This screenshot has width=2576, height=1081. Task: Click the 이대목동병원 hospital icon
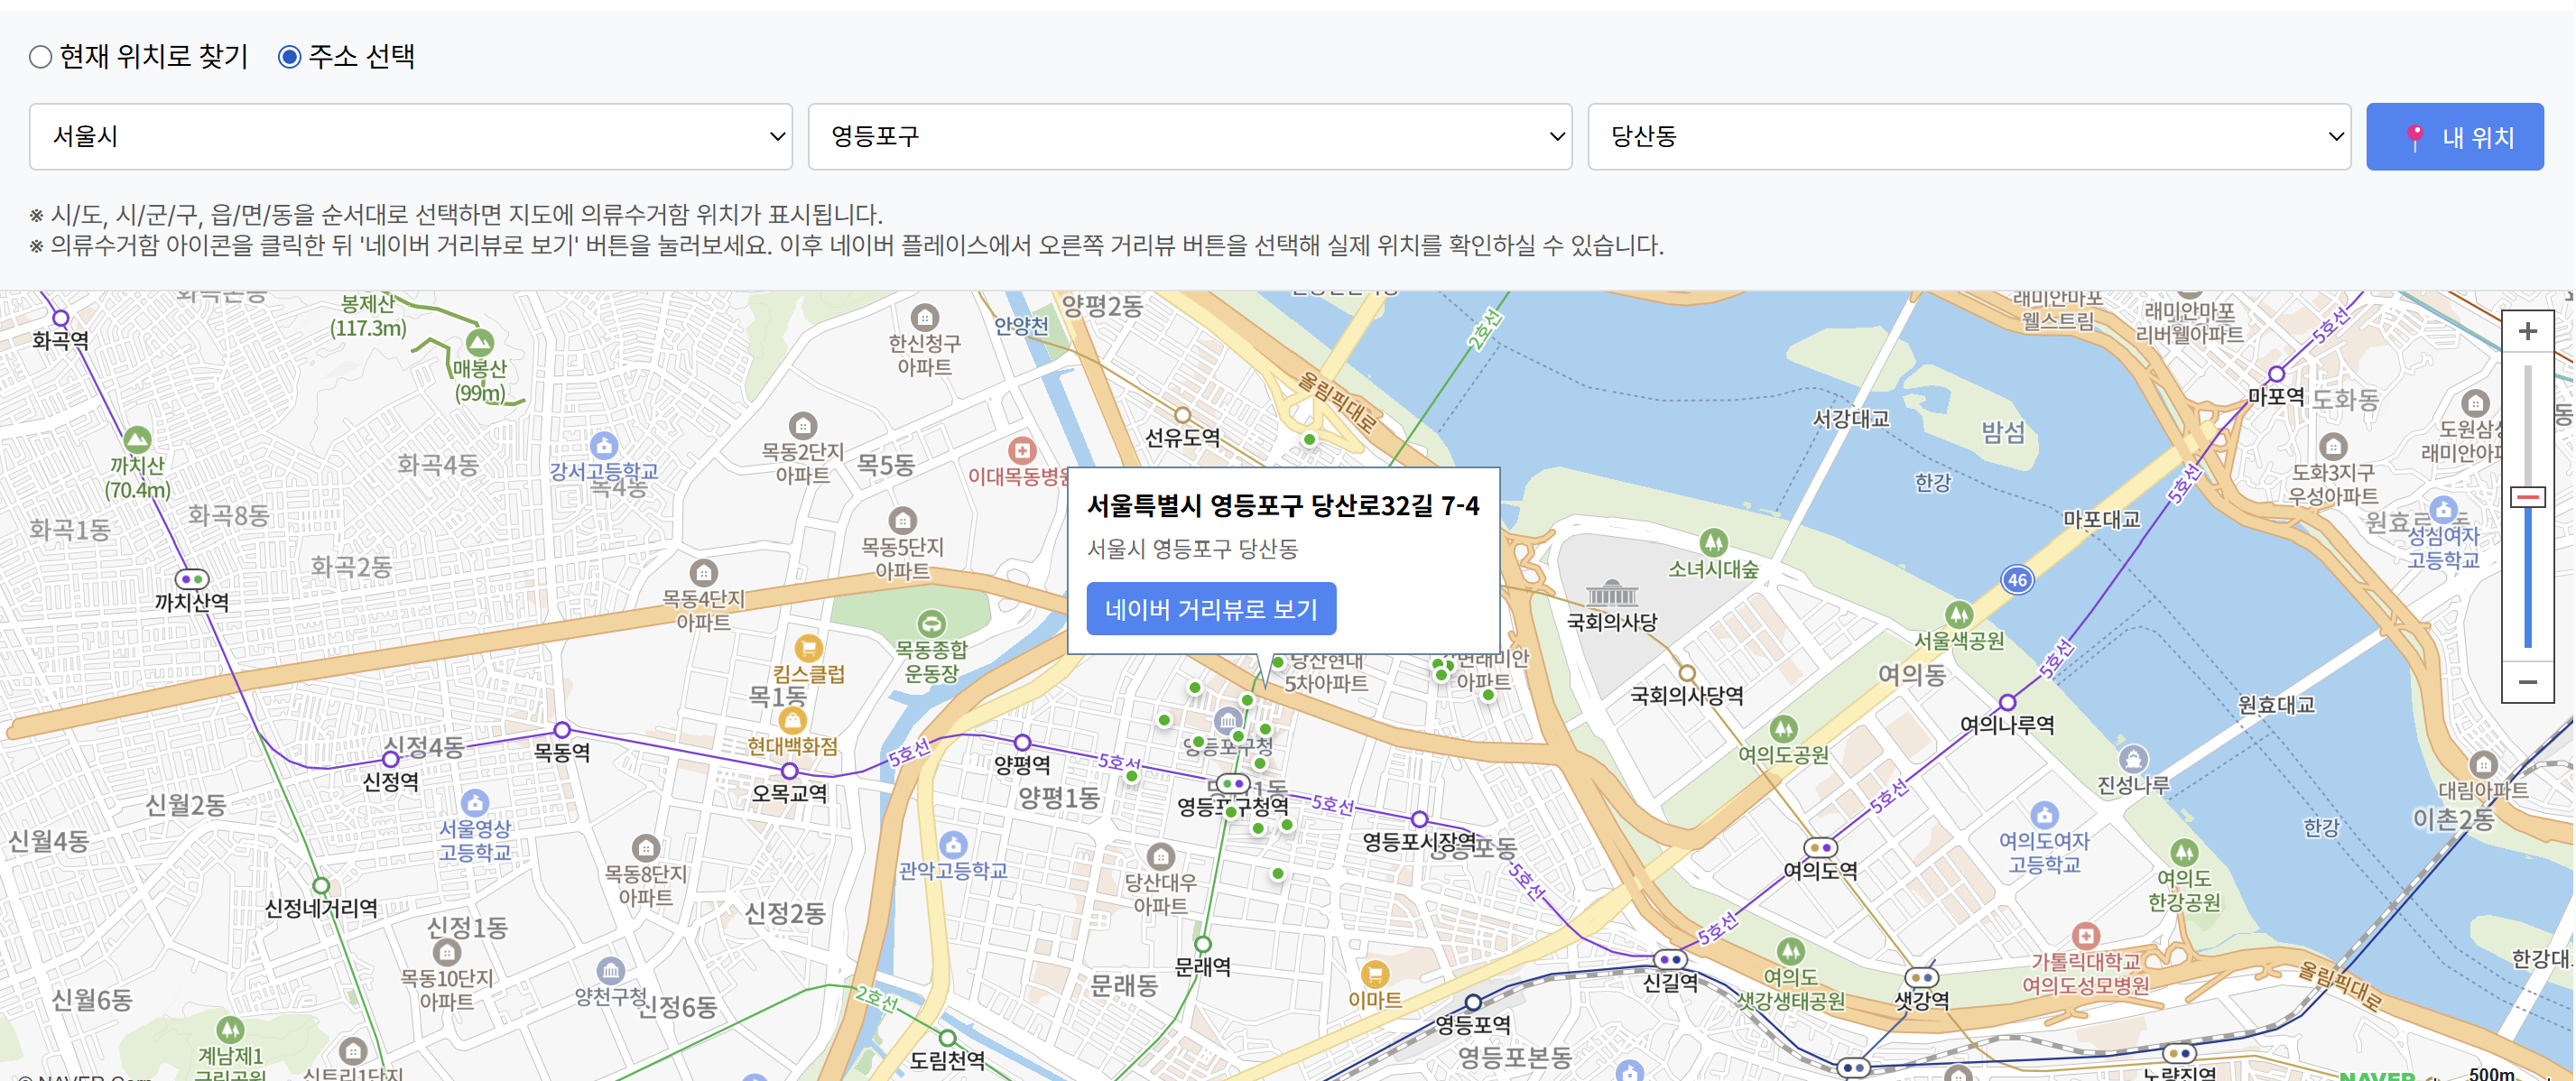(x=1021, y=450)
